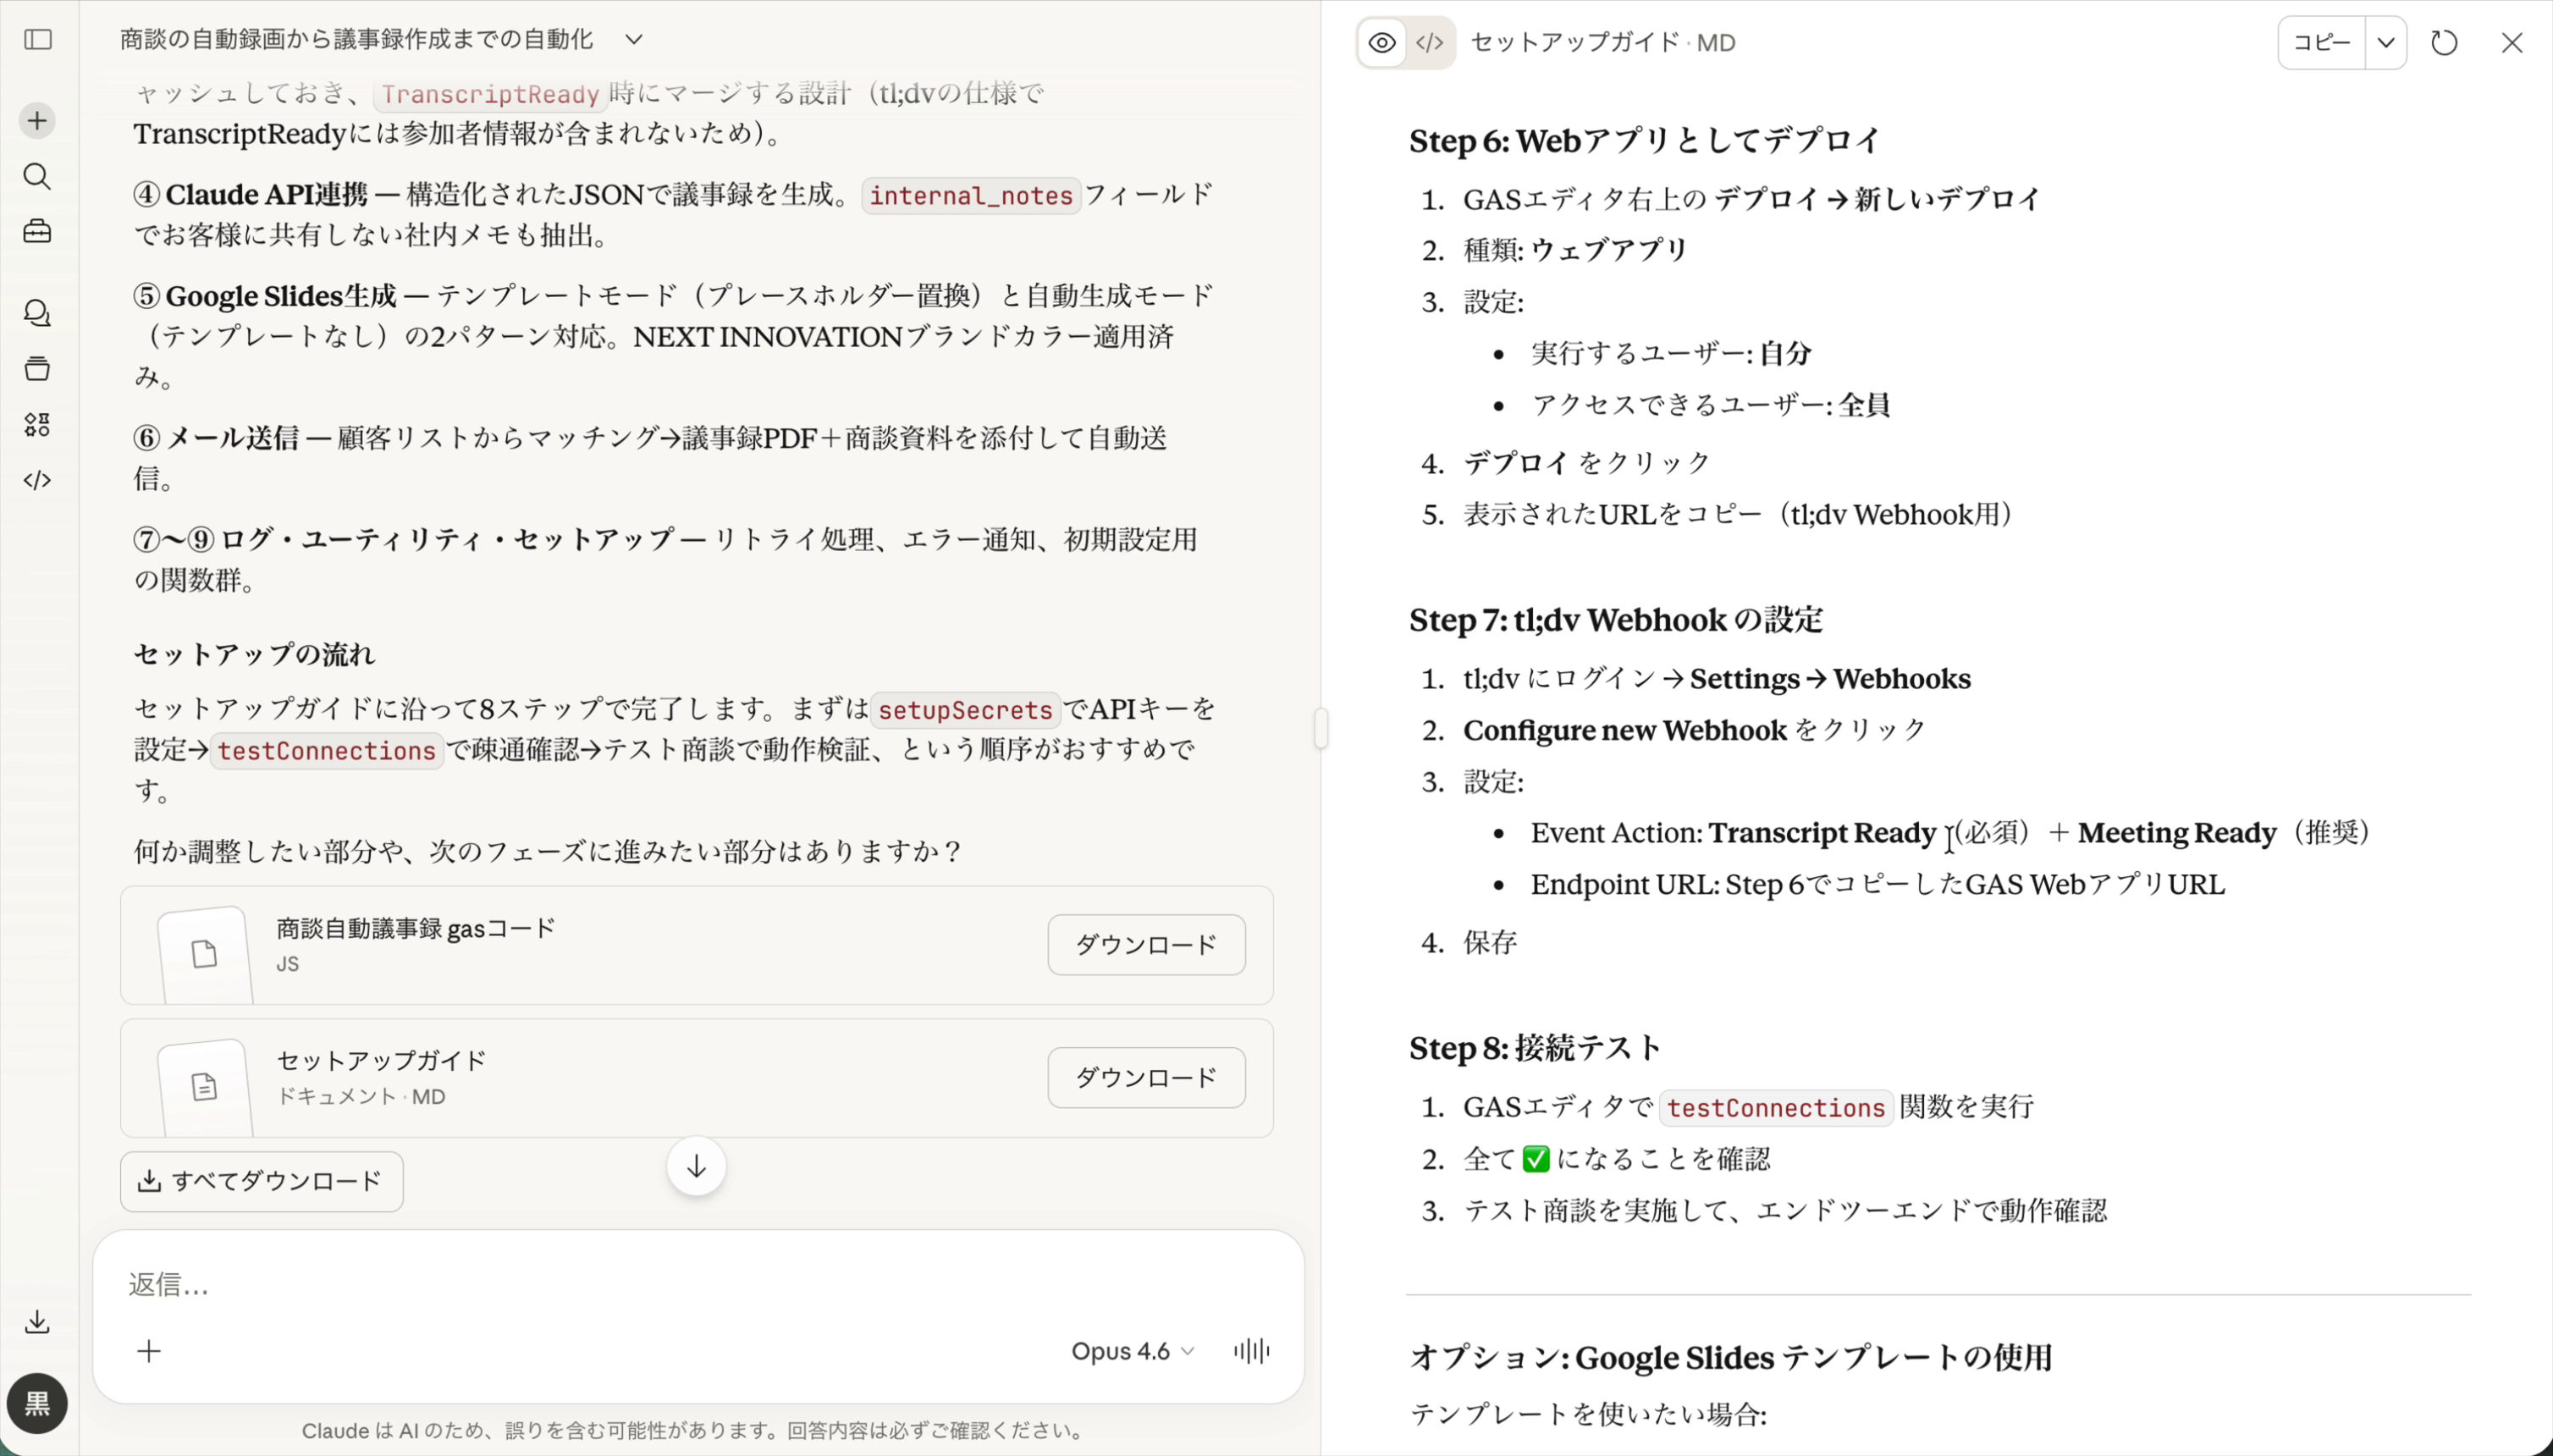Toggle the sidebar panel open
2553x1456 pixels.
pyautogui.click(x=37, y=40)
